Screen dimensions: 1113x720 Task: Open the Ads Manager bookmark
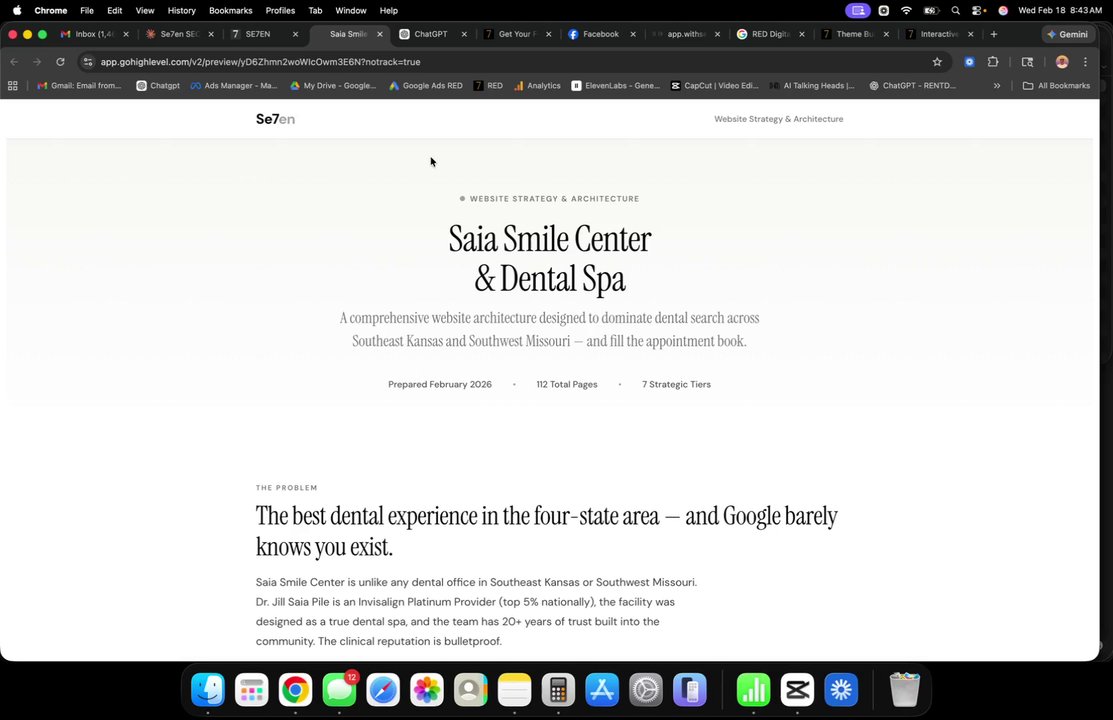(234, 86)
